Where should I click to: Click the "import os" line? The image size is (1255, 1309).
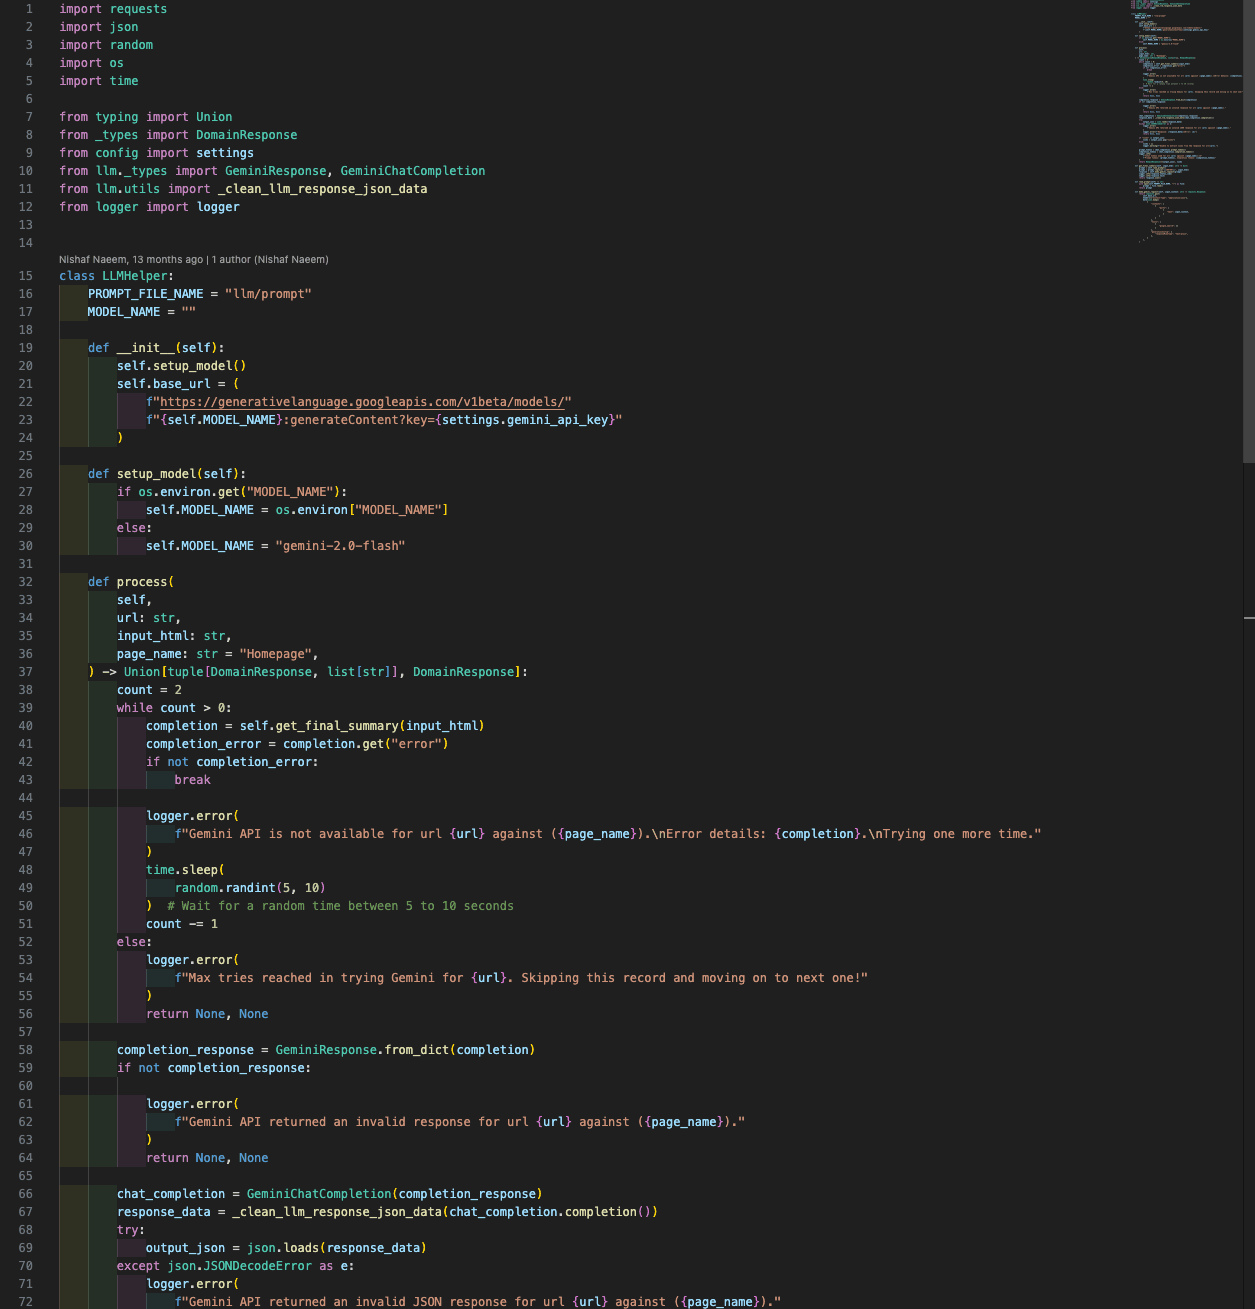point(91,63)
